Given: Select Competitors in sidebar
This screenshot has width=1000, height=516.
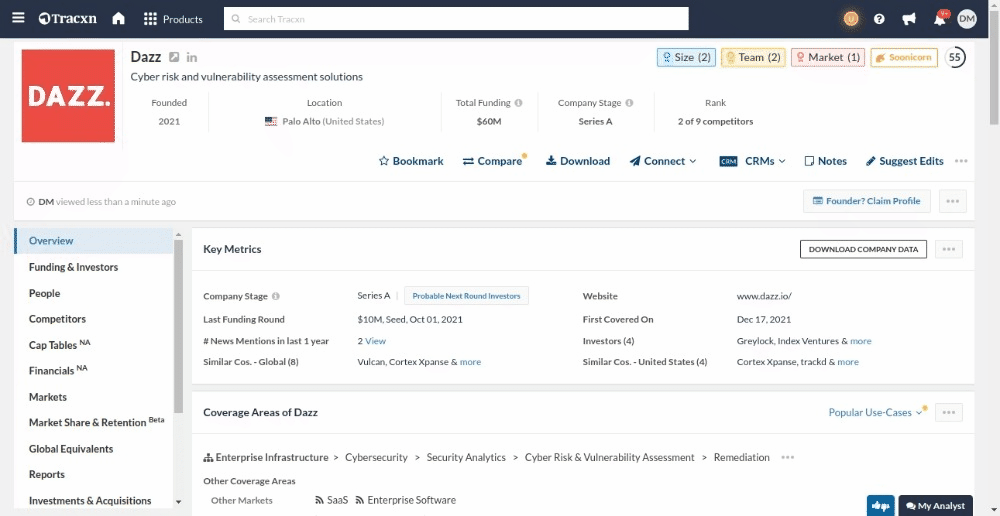Looking at the screenshot, I should coord(57,319).
